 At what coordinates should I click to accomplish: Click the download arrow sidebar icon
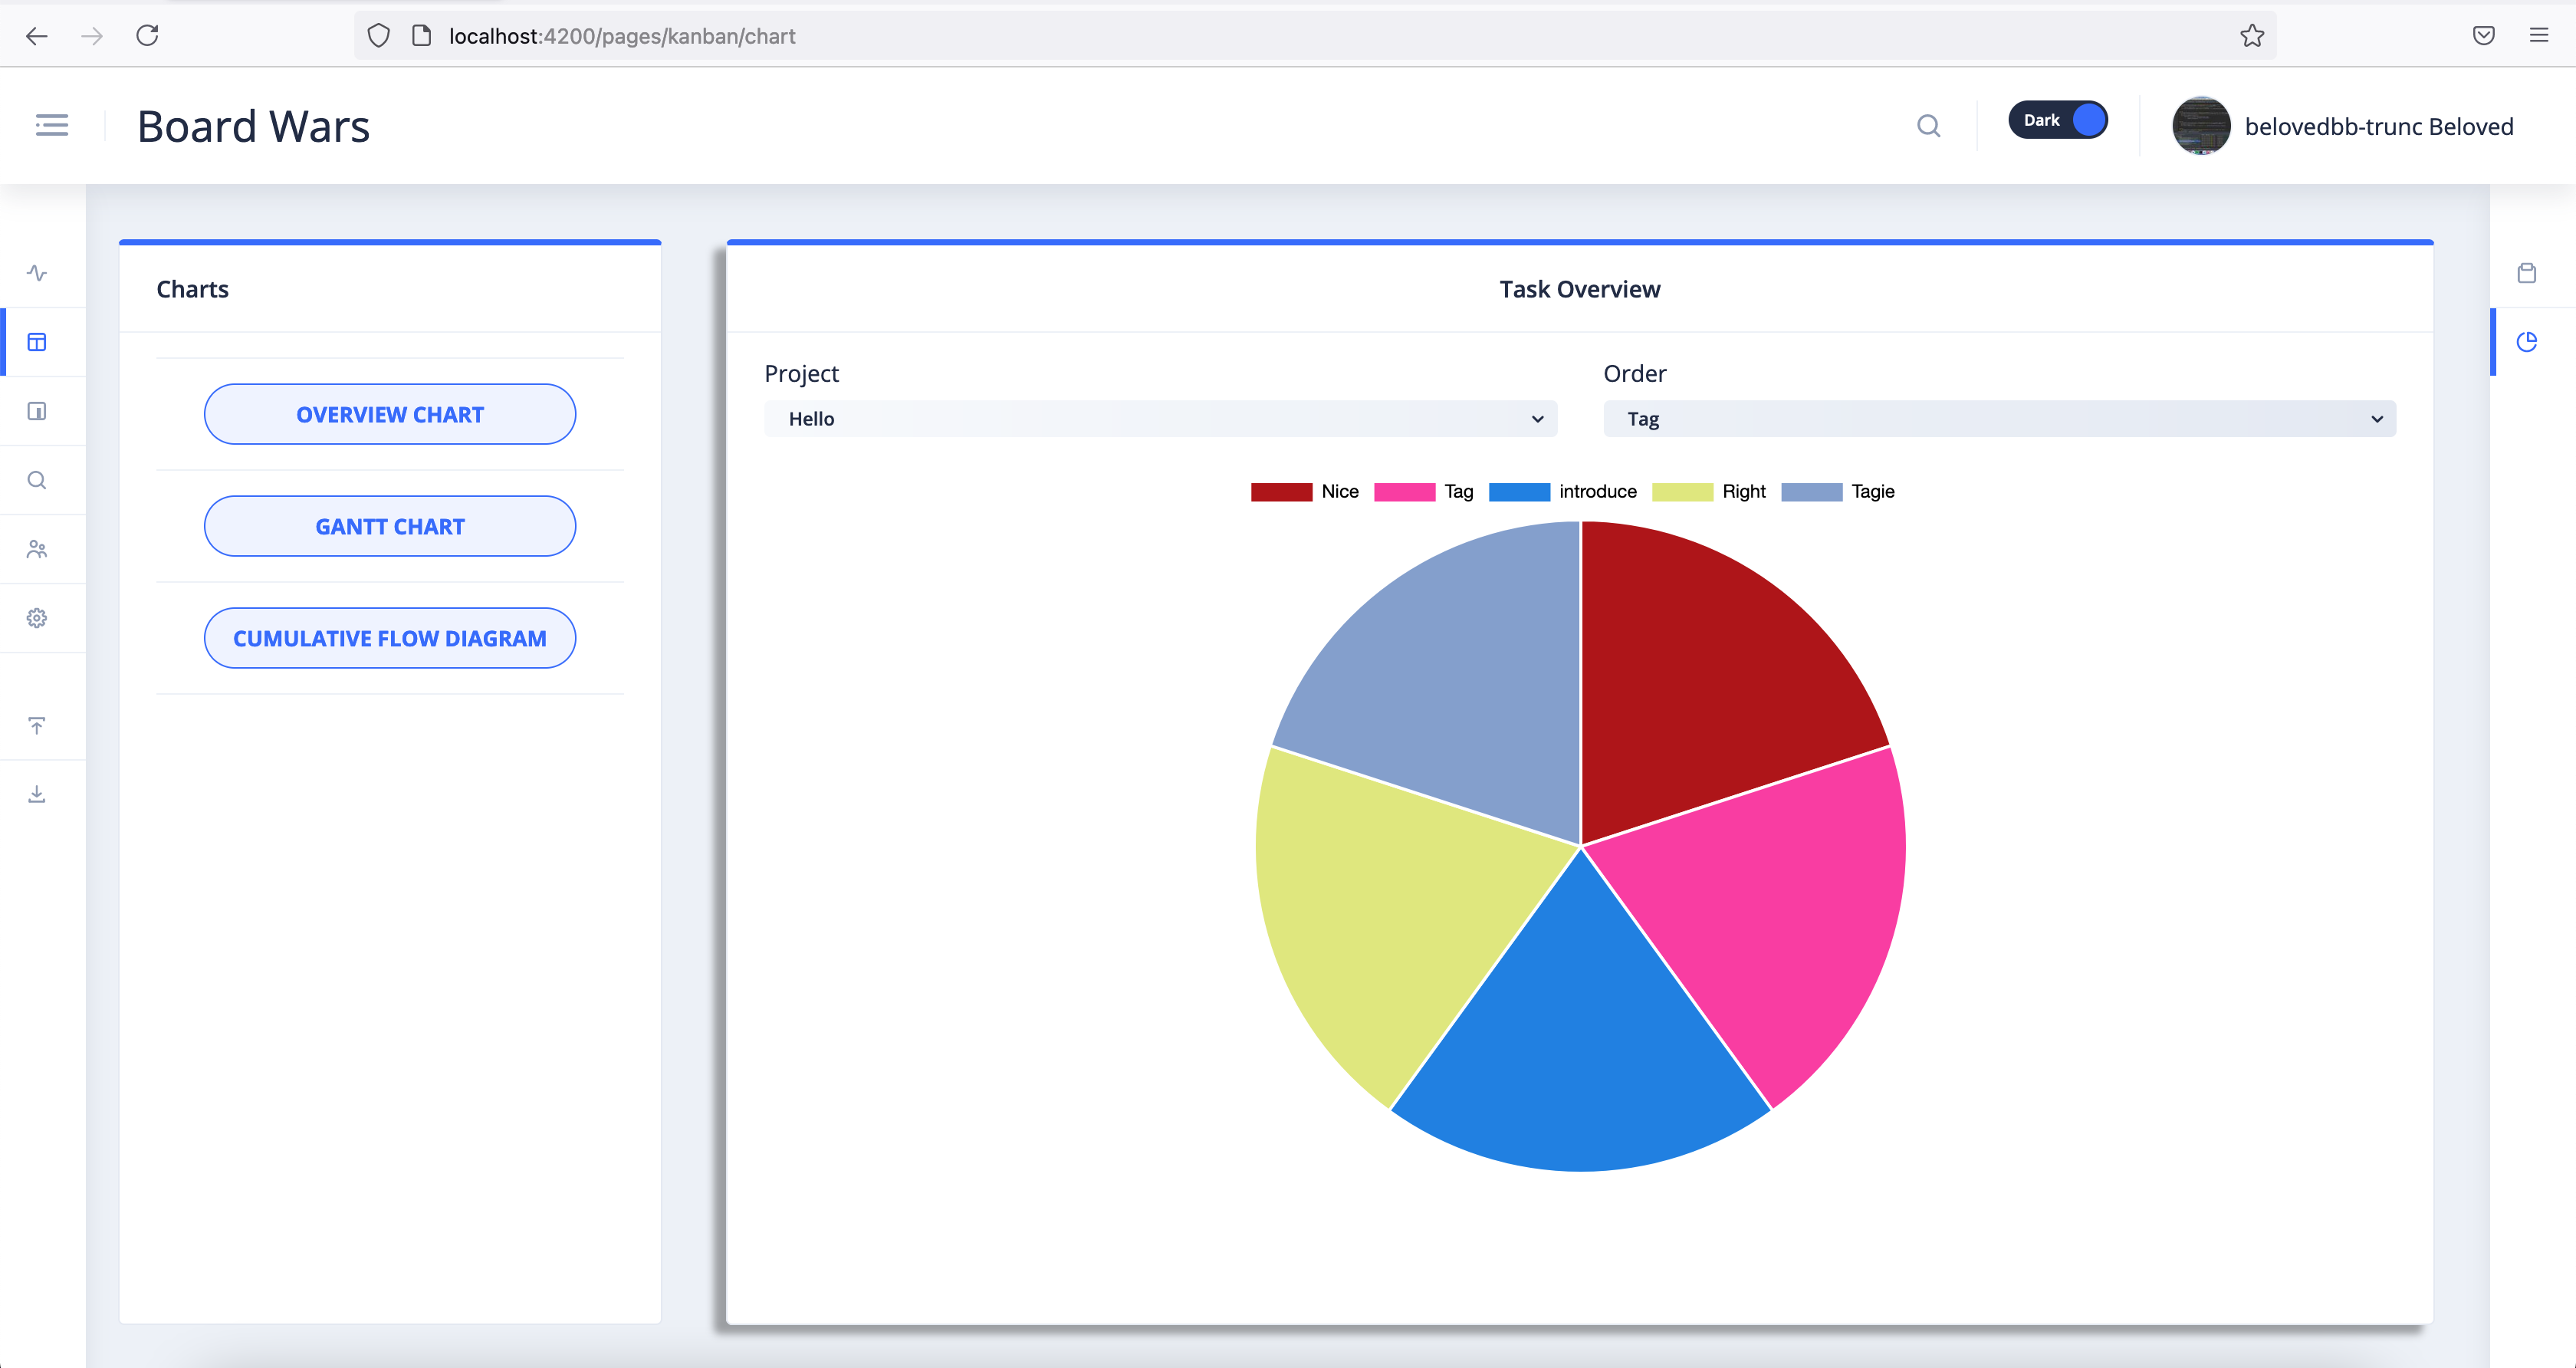click(37, 794)
